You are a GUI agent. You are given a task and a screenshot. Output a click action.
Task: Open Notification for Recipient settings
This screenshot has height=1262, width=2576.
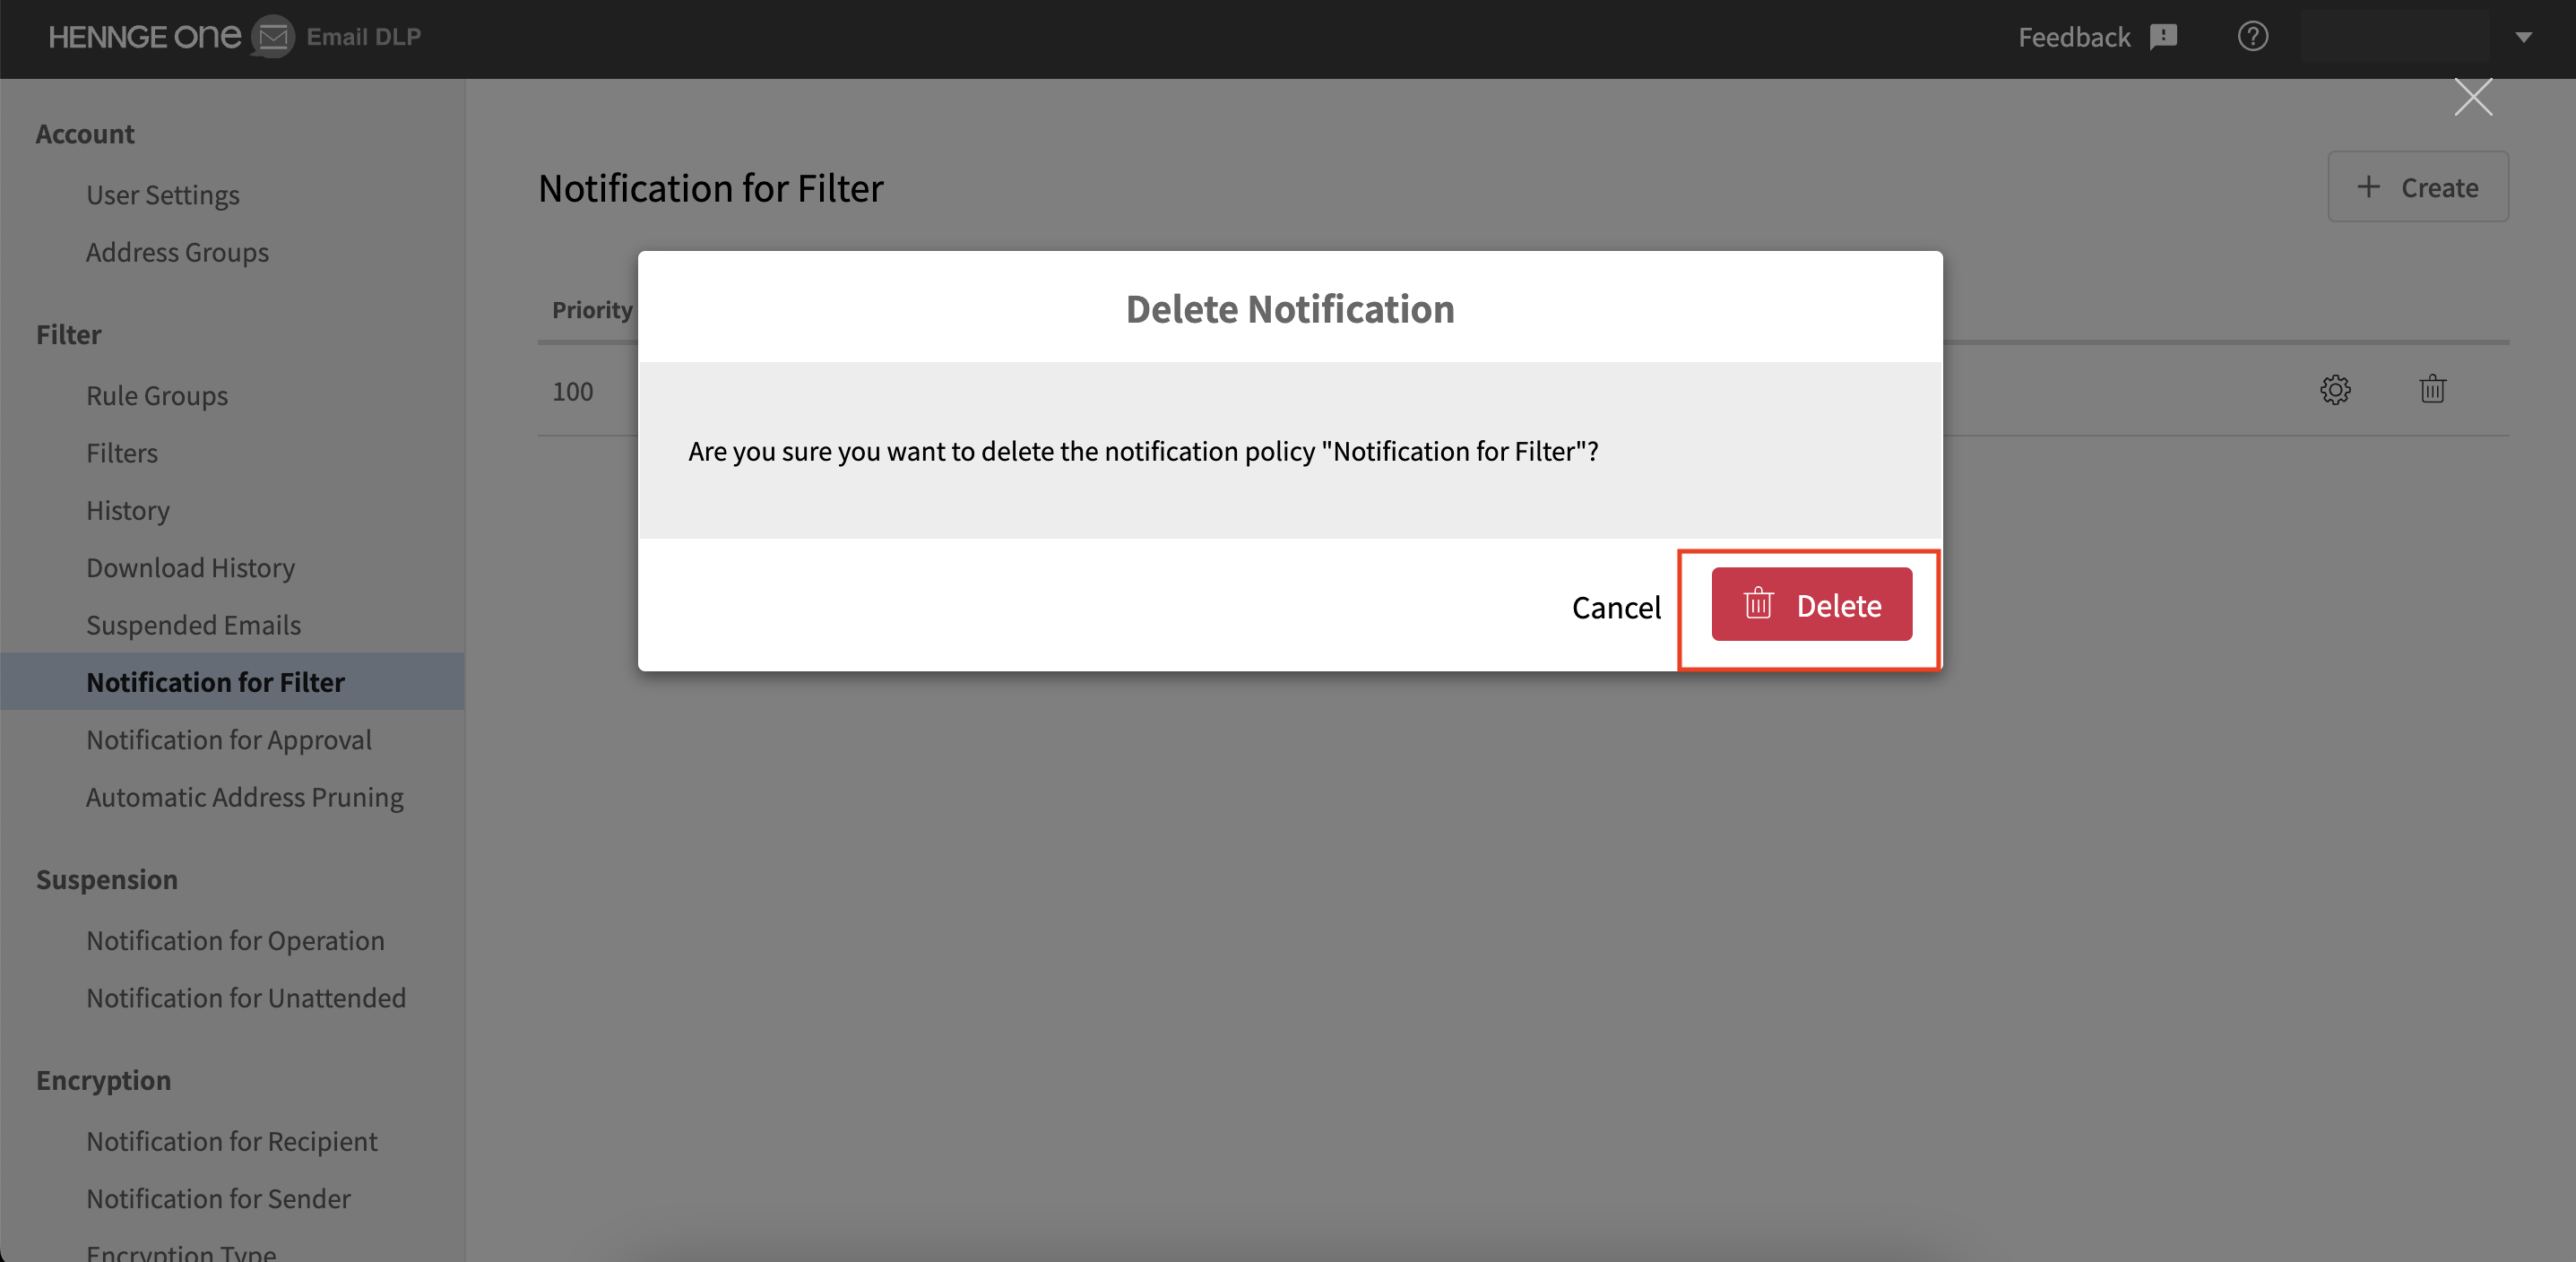point(232,1141)
